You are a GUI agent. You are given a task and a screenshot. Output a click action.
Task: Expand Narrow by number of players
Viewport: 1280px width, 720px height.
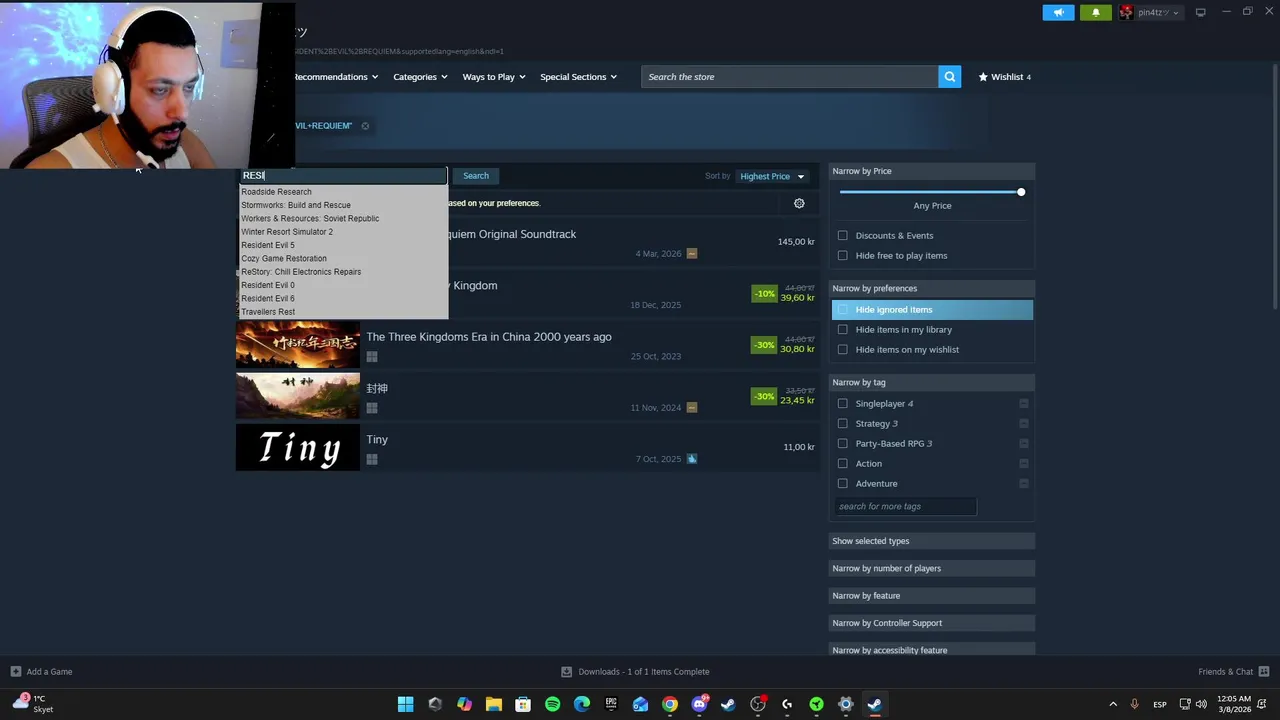932,568
